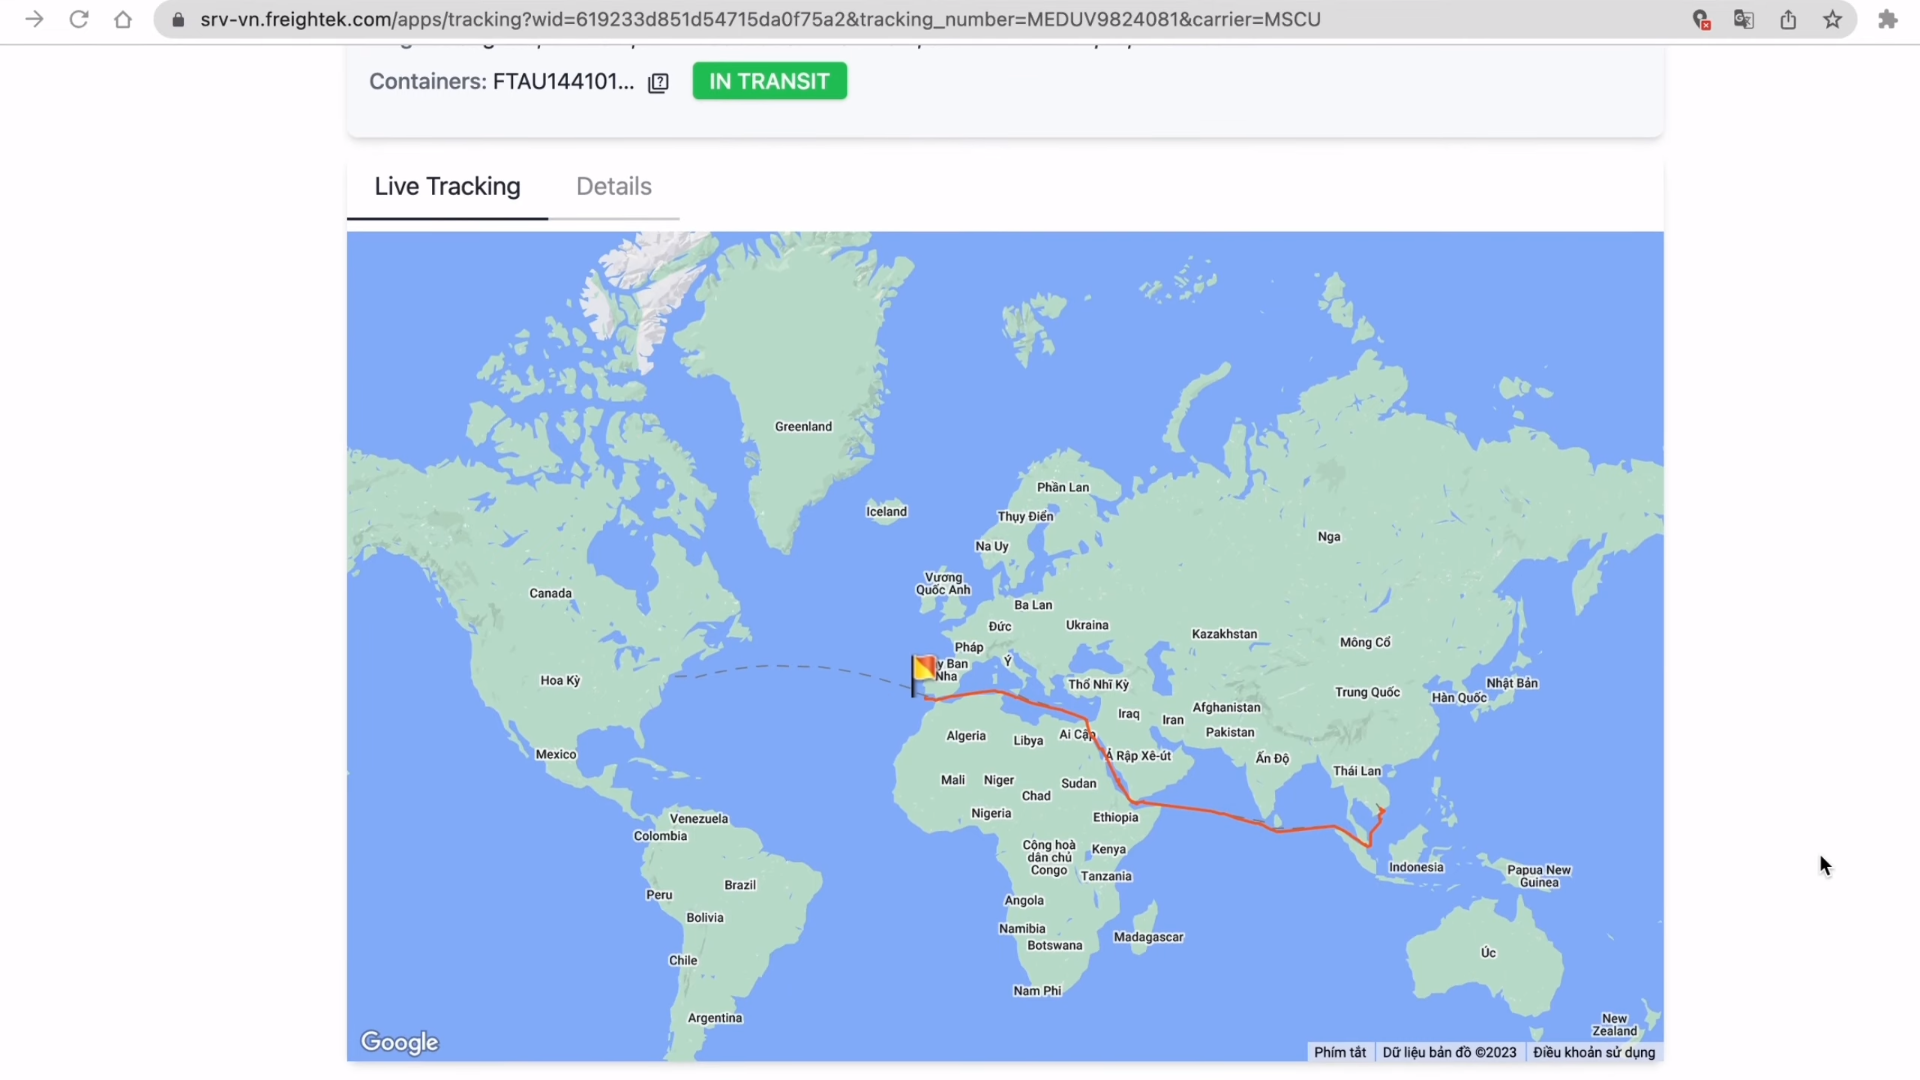
Task: Select the Live Tracking tab
Action: [447, 186]
